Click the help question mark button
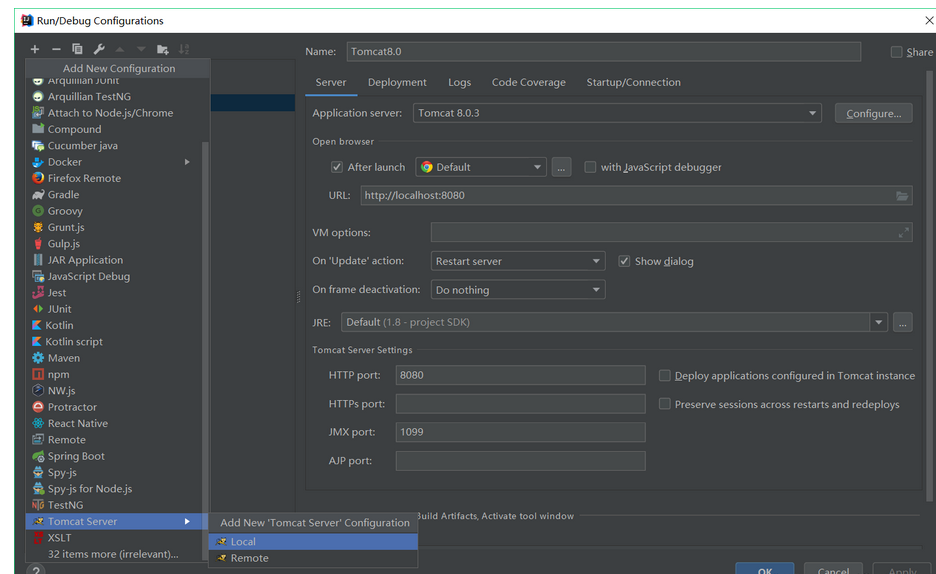The image size is (936, 574). tap(36, 570)
